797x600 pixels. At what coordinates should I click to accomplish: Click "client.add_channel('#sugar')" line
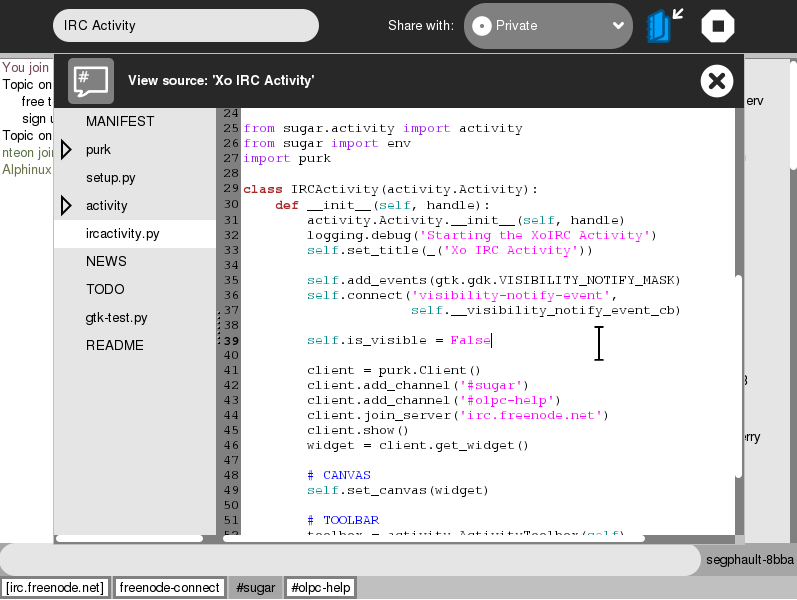pyautogui.click(x=417, y=385)
